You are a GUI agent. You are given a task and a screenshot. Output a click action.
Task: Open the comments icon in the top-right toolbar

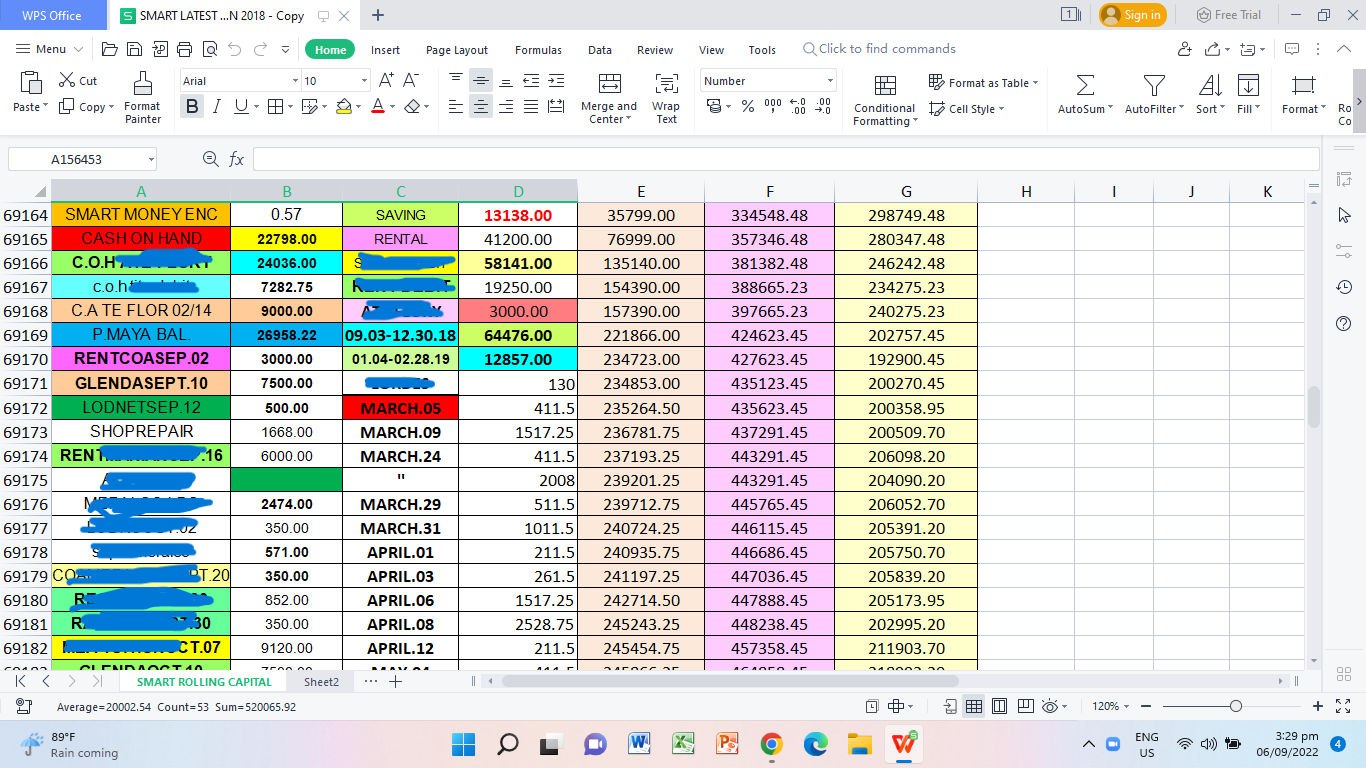coord(1292,49)
